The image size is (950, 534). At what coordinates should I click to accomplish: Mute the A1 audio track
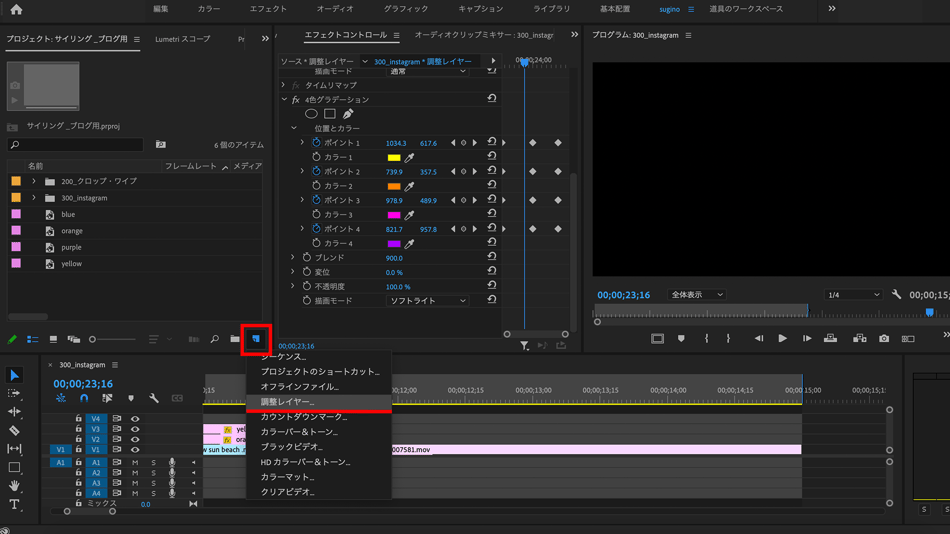(x=135, y=463)
